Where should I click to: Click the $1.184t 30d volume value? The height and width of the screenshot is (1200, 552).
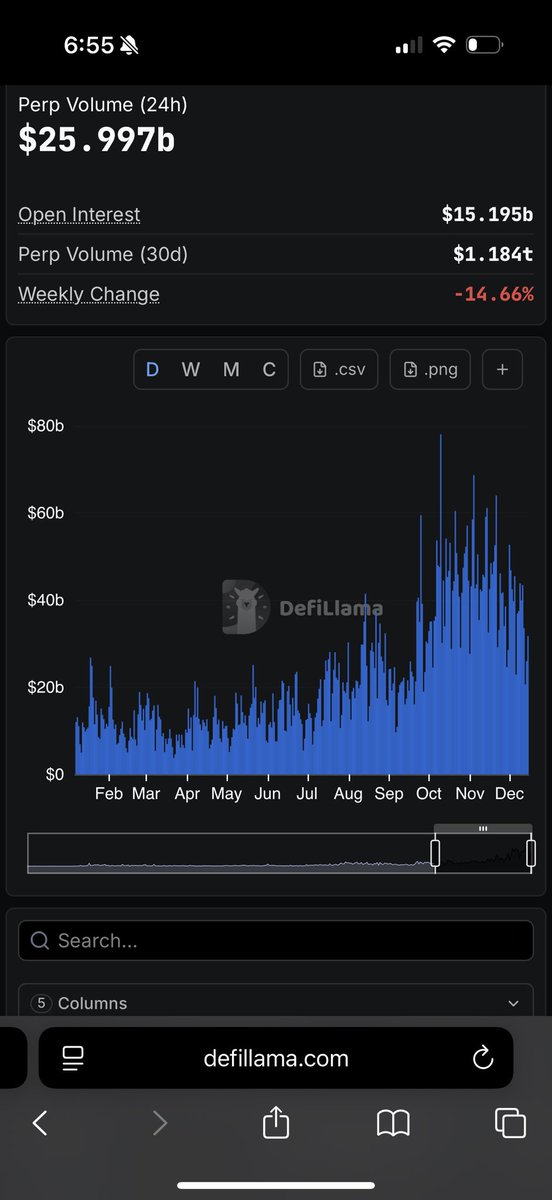[493, 254]
